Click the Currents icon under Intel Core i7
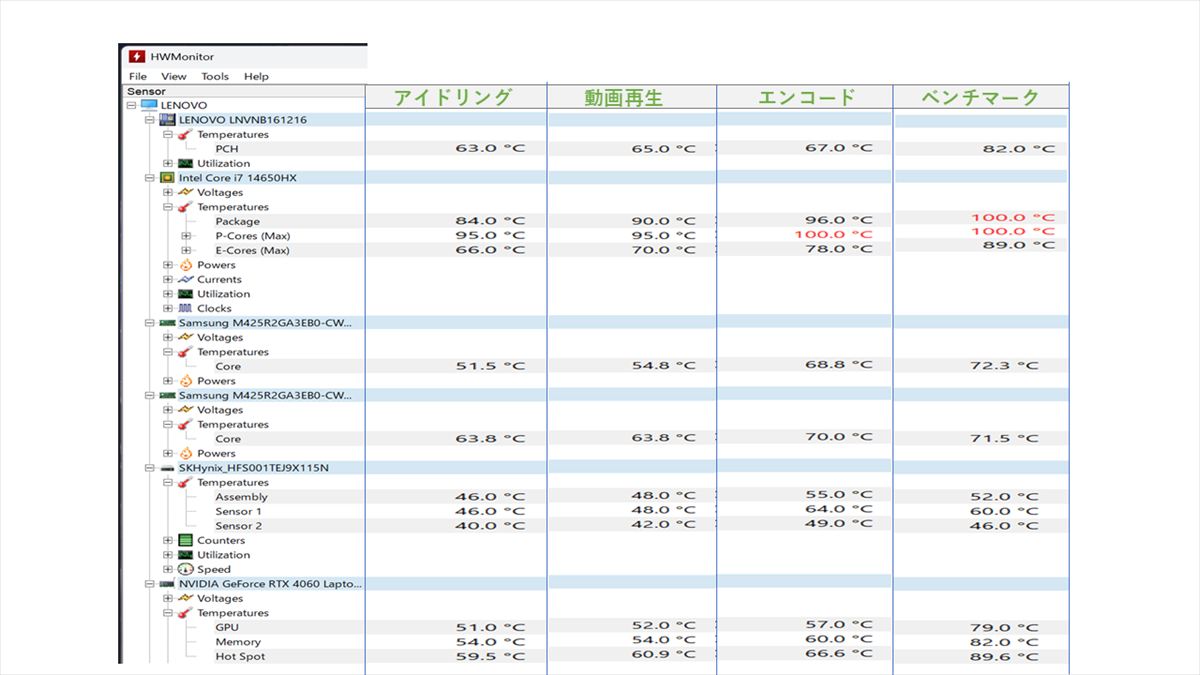This screenshot has height=675, width=1200. click(x=185, y=280)
